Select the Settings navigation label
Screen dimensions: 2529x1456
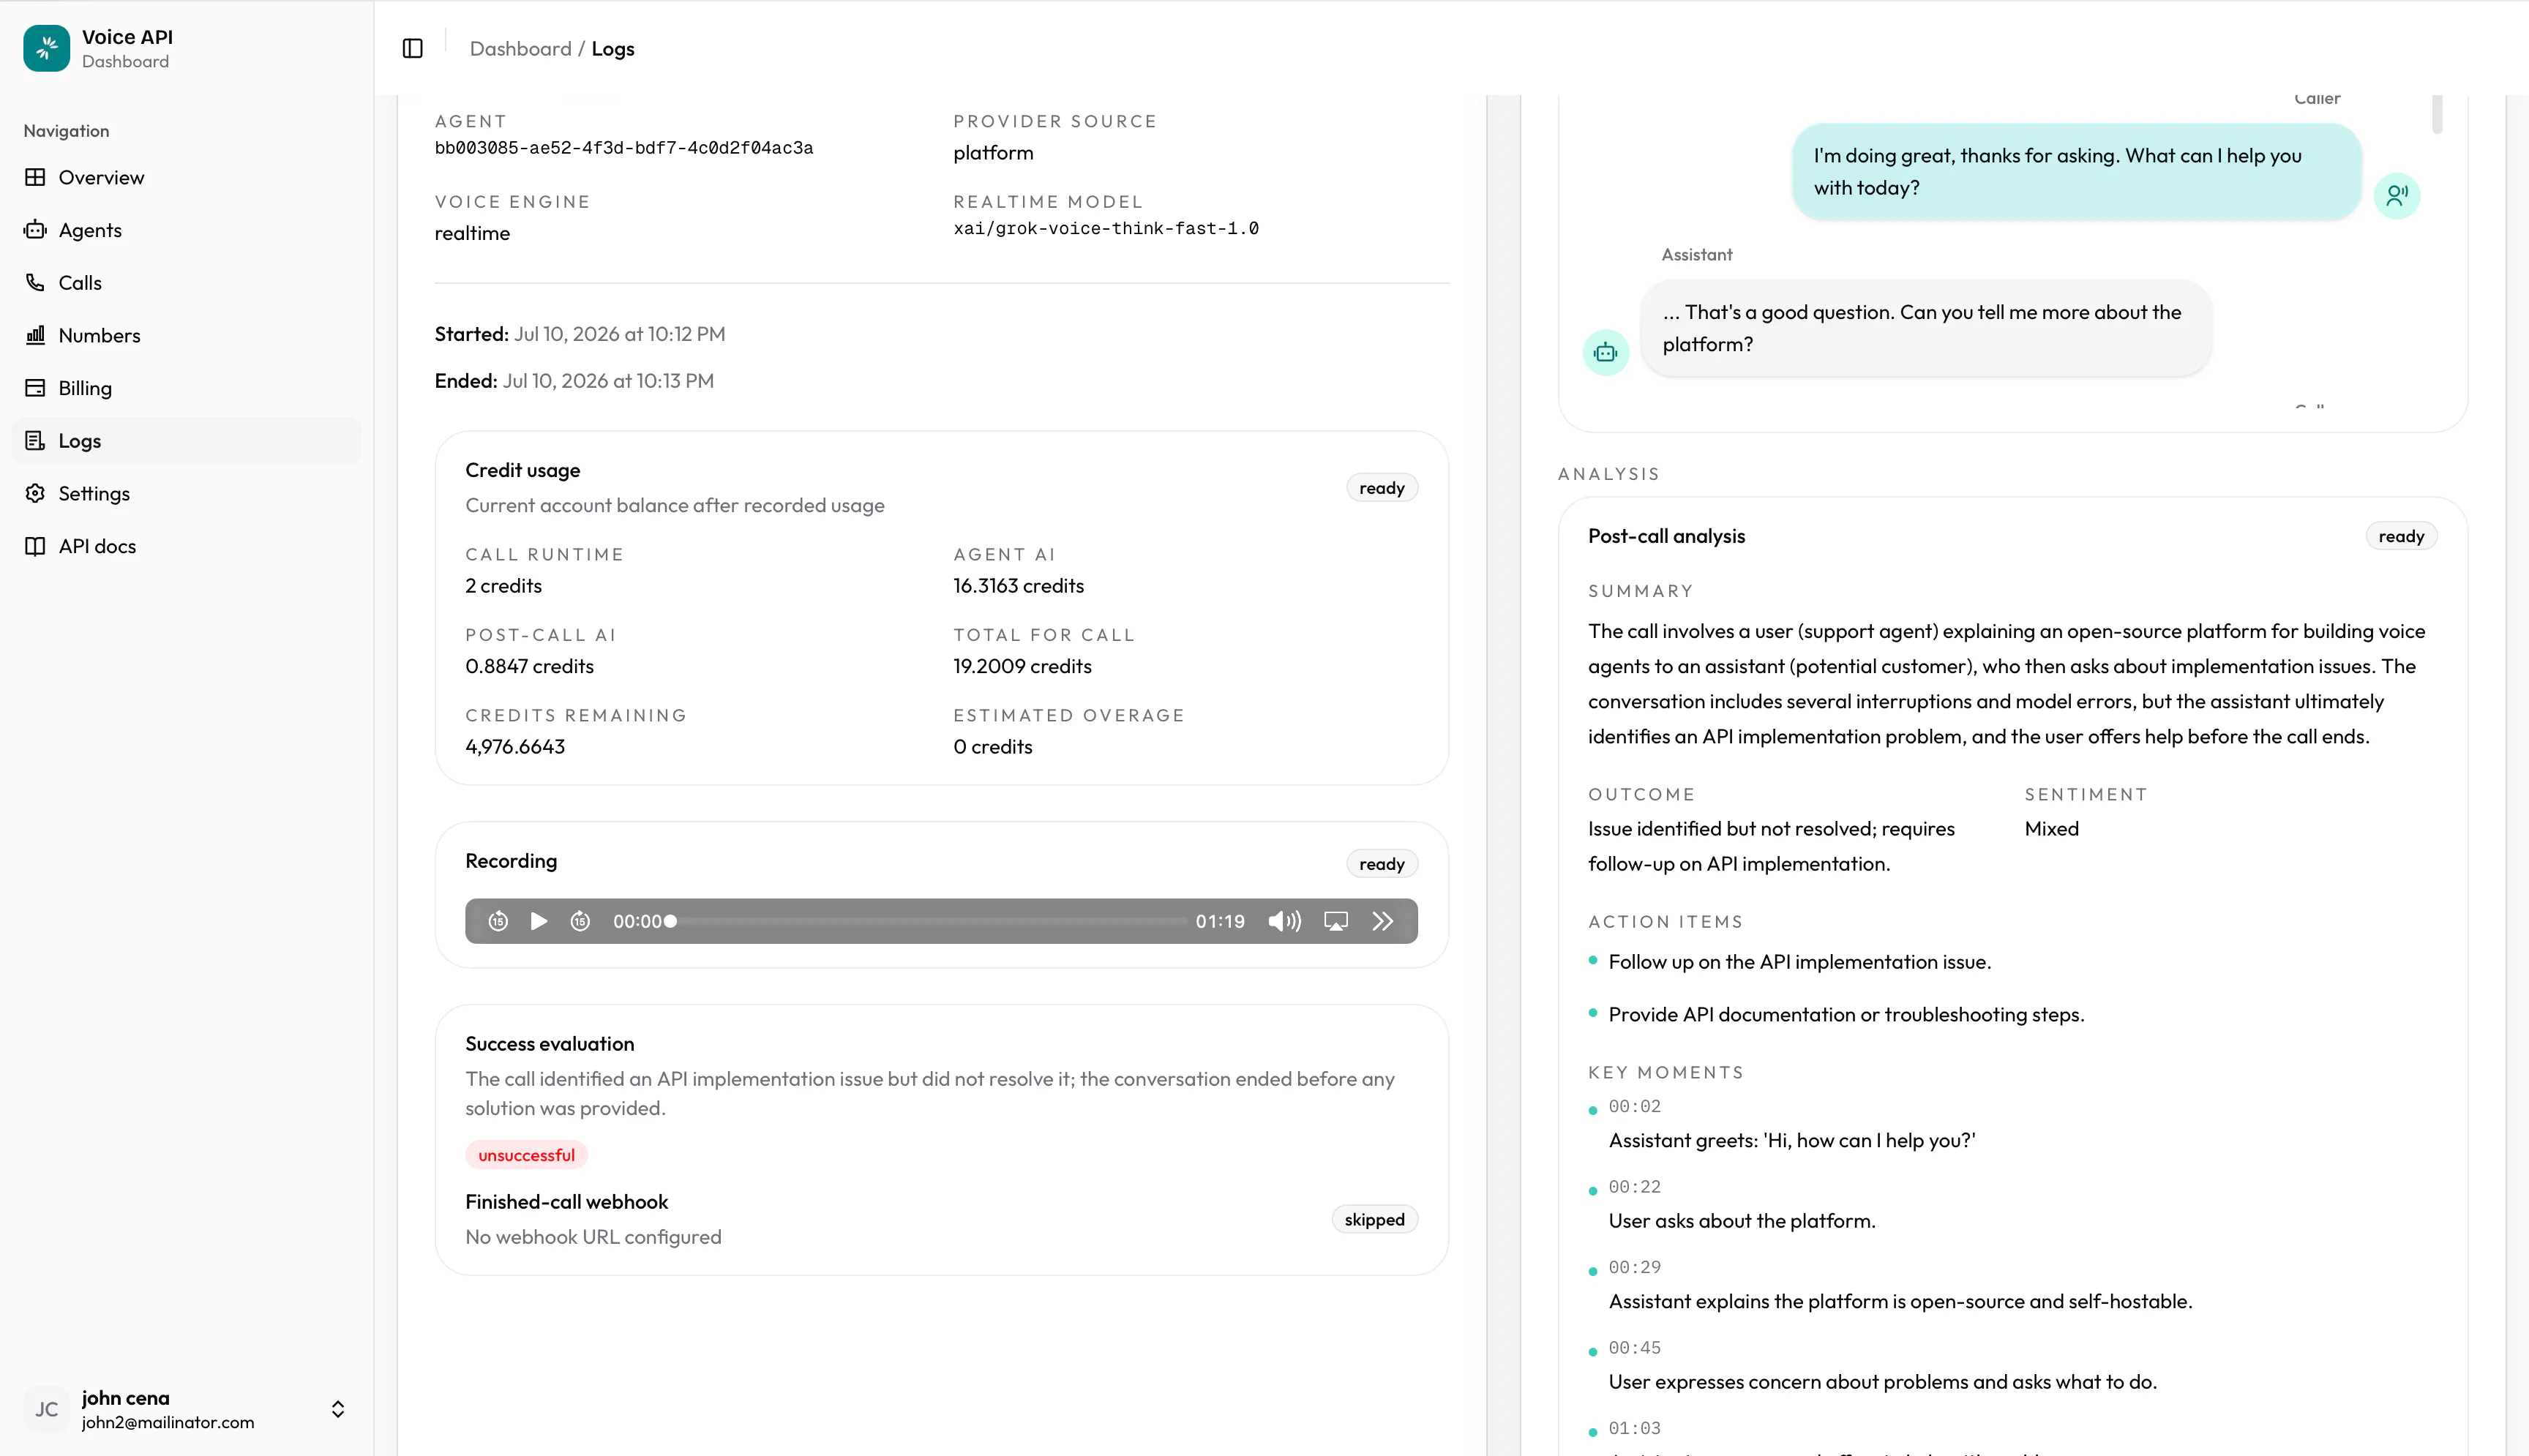pos(94,493)
